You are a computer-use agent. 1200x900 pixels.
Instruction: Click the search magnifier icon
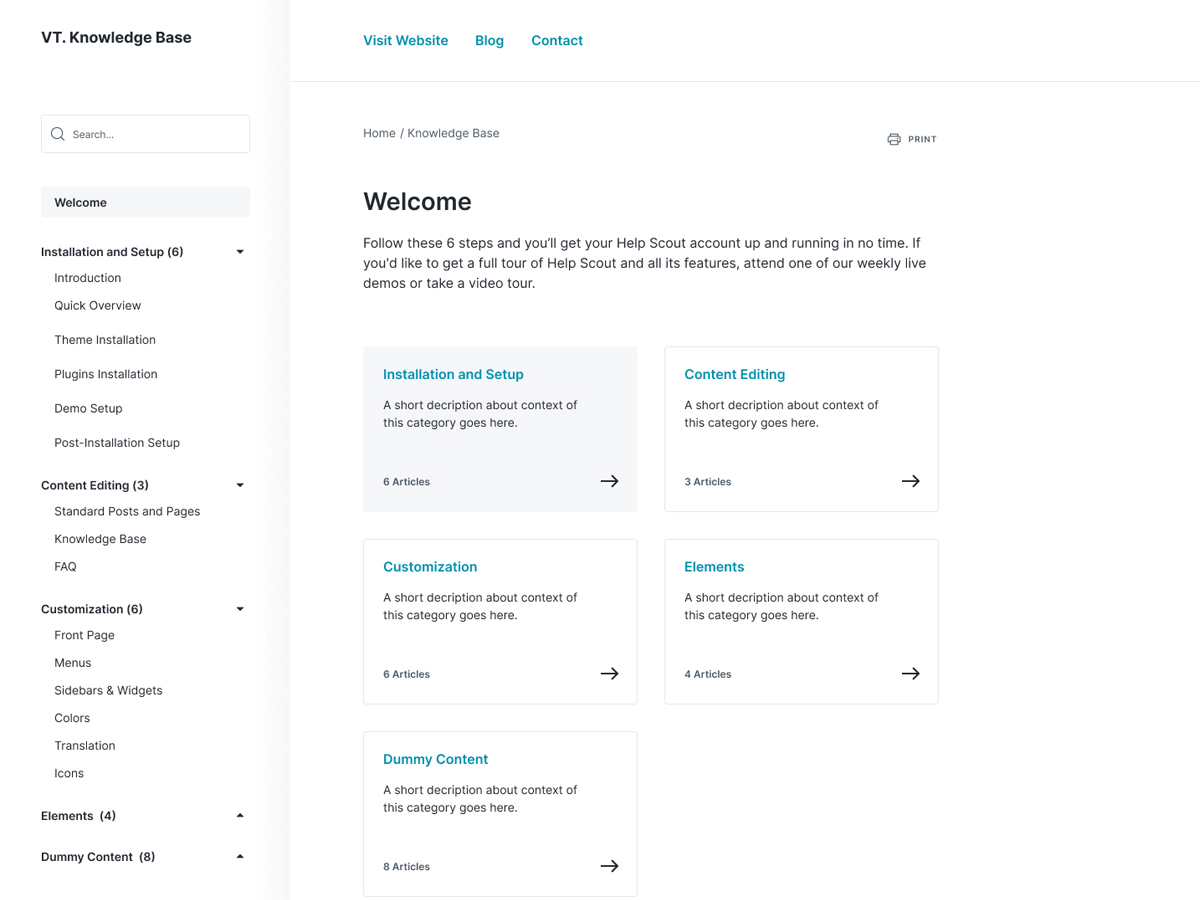tap(57, 133)
